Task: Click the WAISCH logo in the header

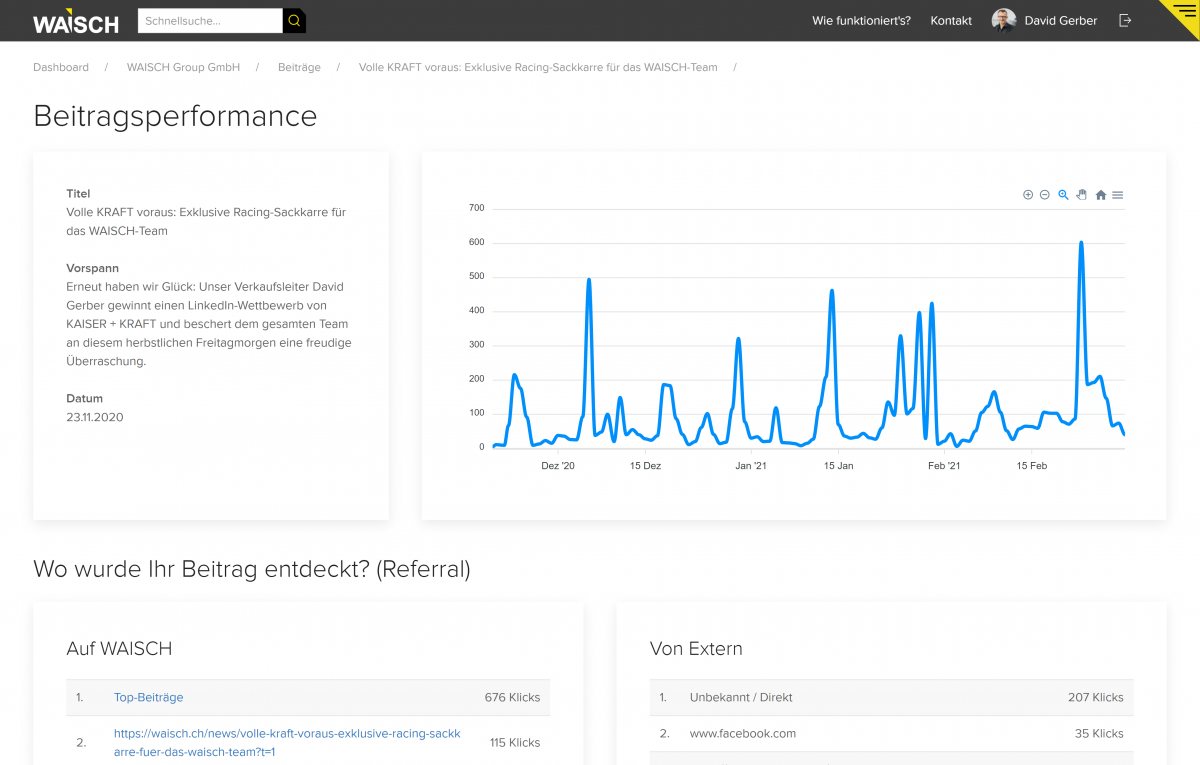Action: (x=75, y=21)
